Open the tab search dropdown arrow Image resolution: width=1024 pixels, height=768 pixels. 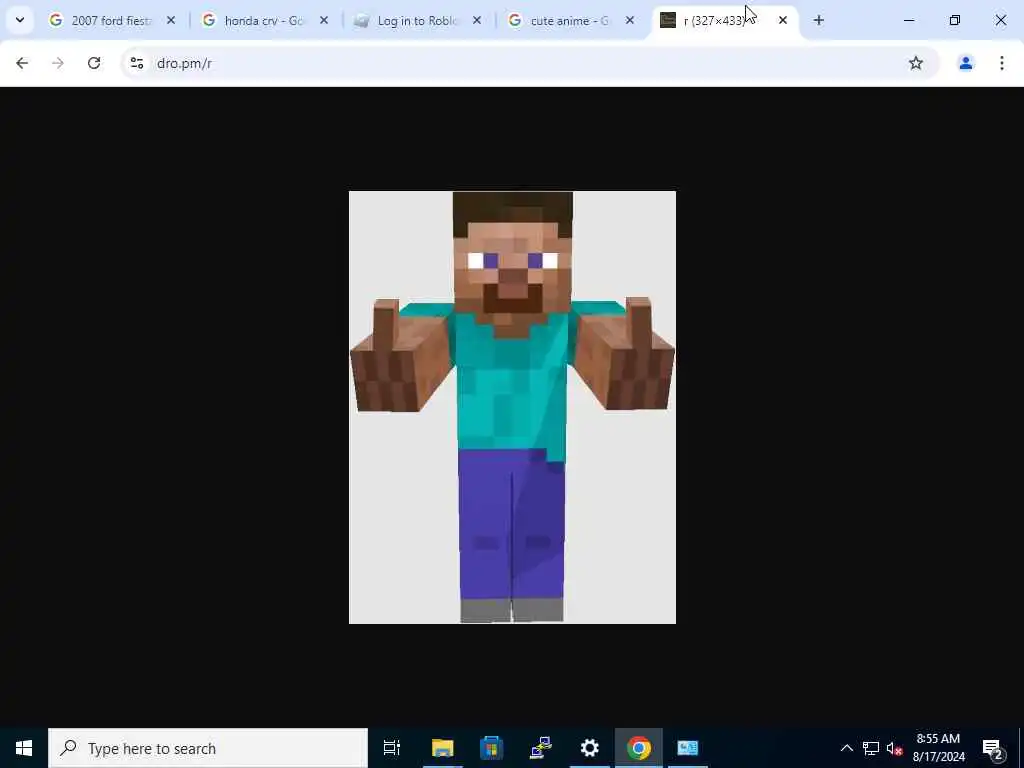[20, 20]
